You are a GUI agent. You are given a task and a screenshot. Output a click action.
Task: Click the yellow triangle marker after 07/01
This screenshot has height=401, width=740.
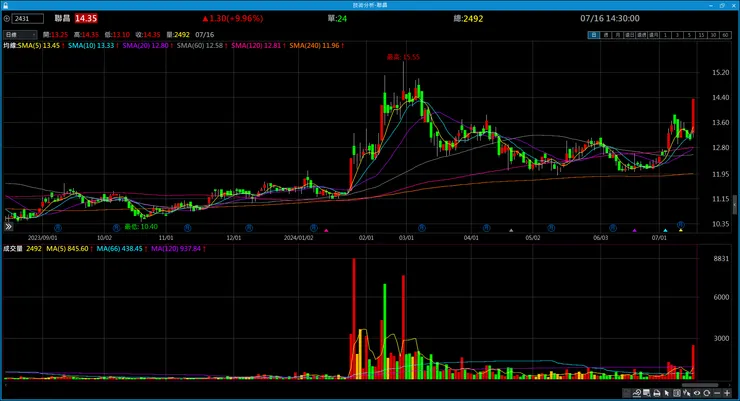click(681, 230)
